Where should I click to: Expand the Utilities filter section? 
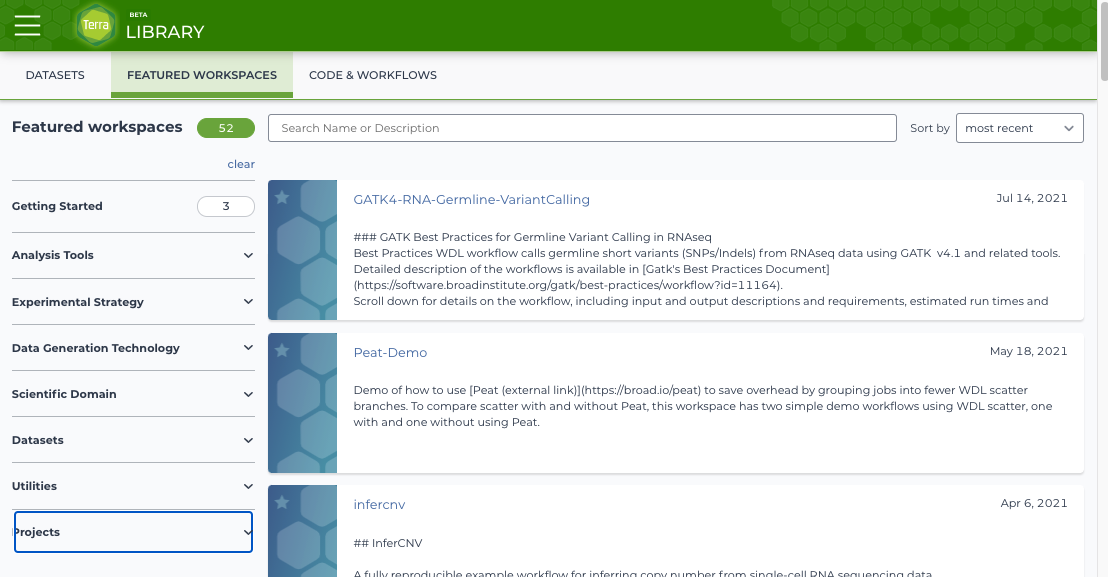[133, 486]
